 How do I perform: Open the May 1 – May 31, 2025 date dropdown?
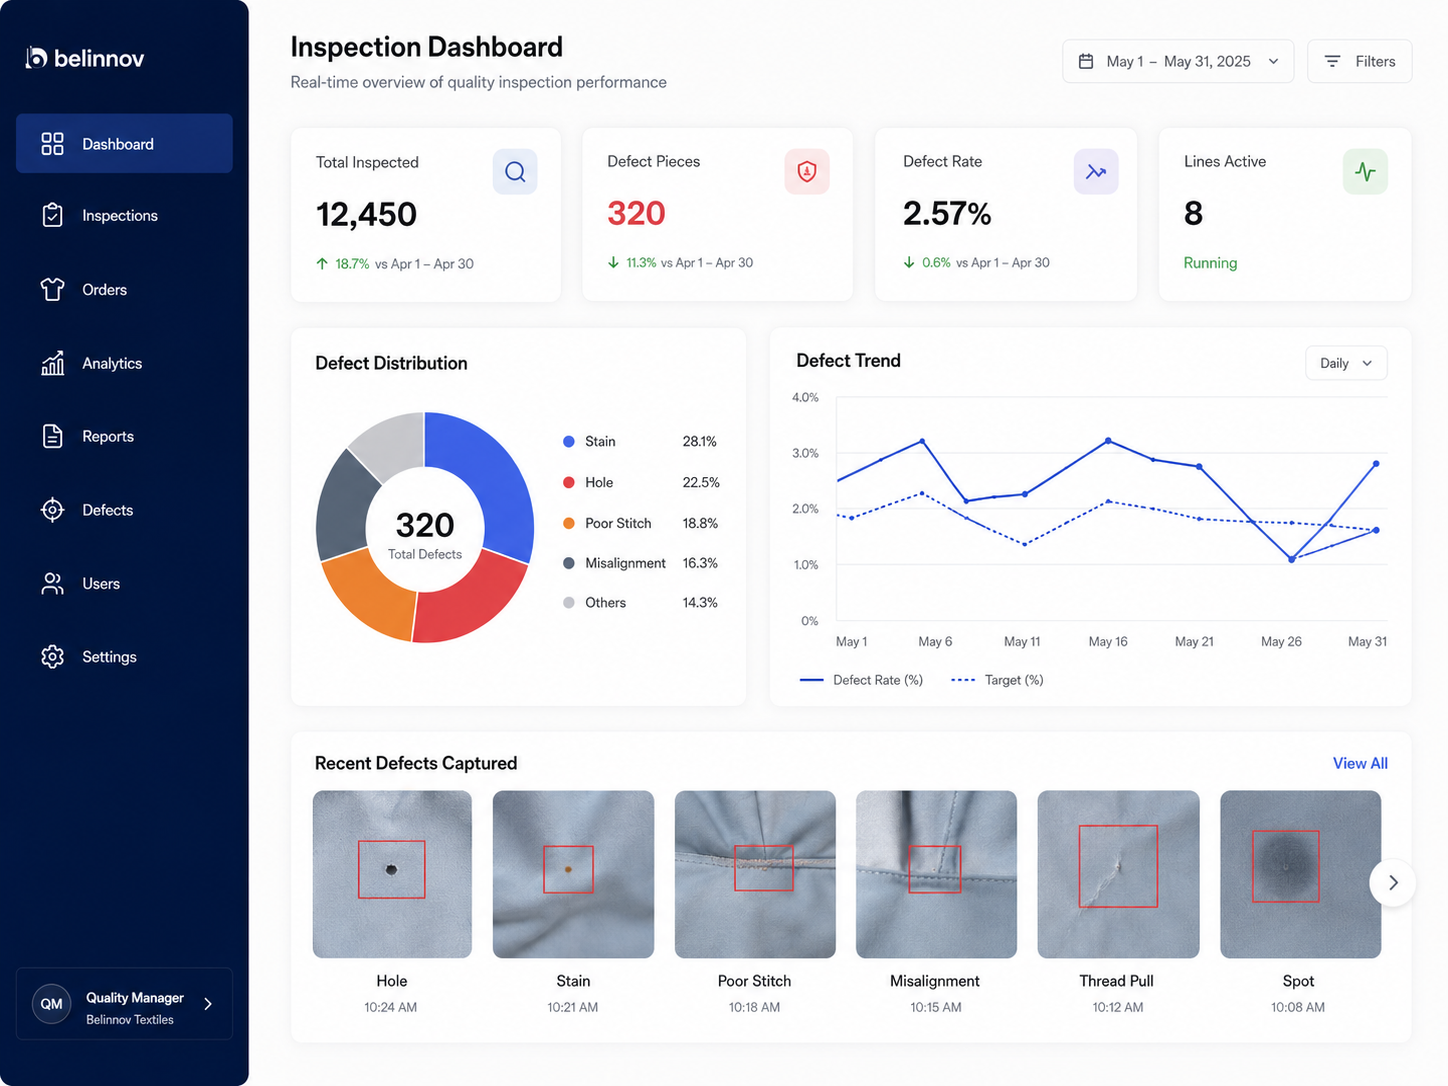(1178, 62)
